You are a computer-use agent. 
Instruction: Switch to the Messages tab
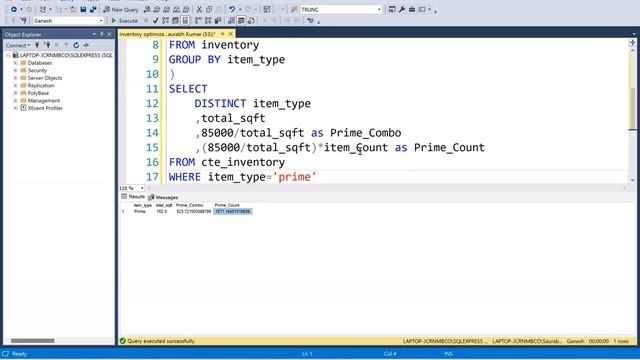click(163, 197)
